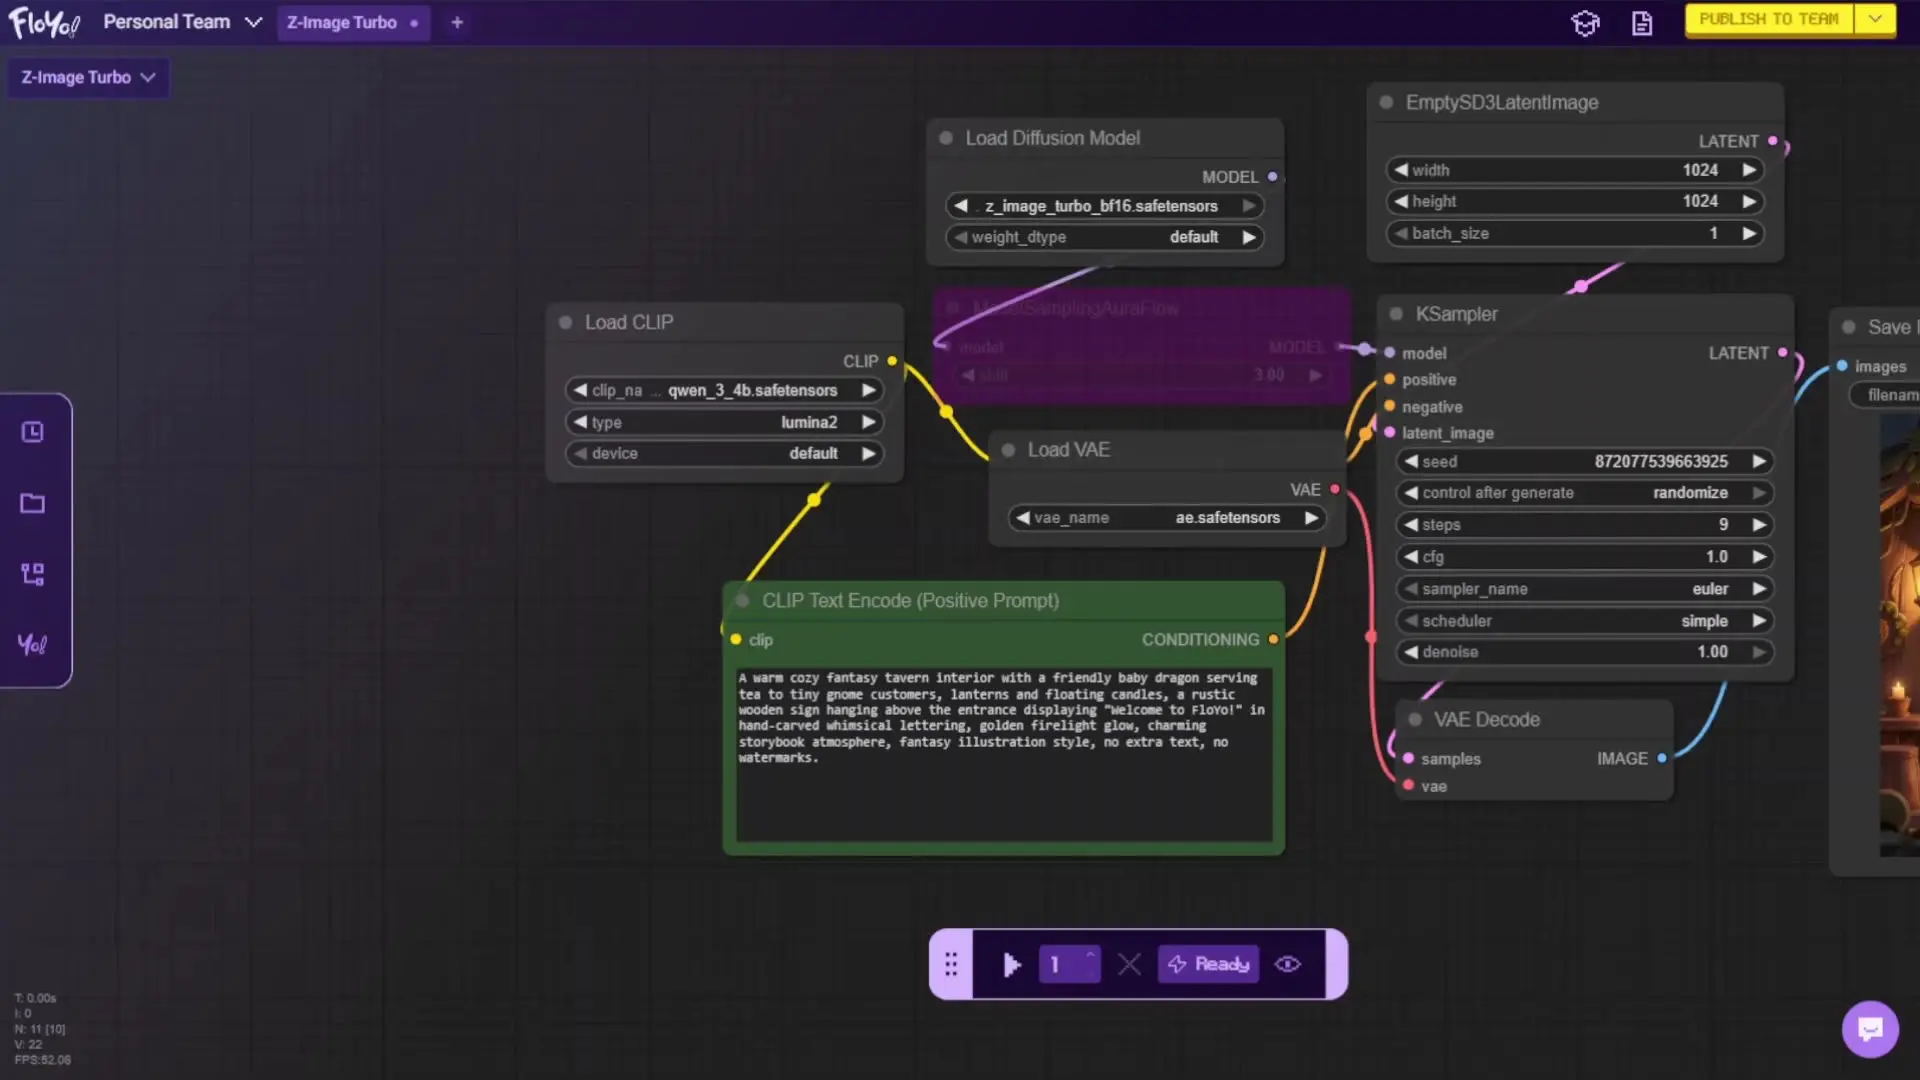The height and width of the screenshot is (1080, 1920).
Task: Toggle collapse dot on Load VAE node
Action: click(1008, 450)
